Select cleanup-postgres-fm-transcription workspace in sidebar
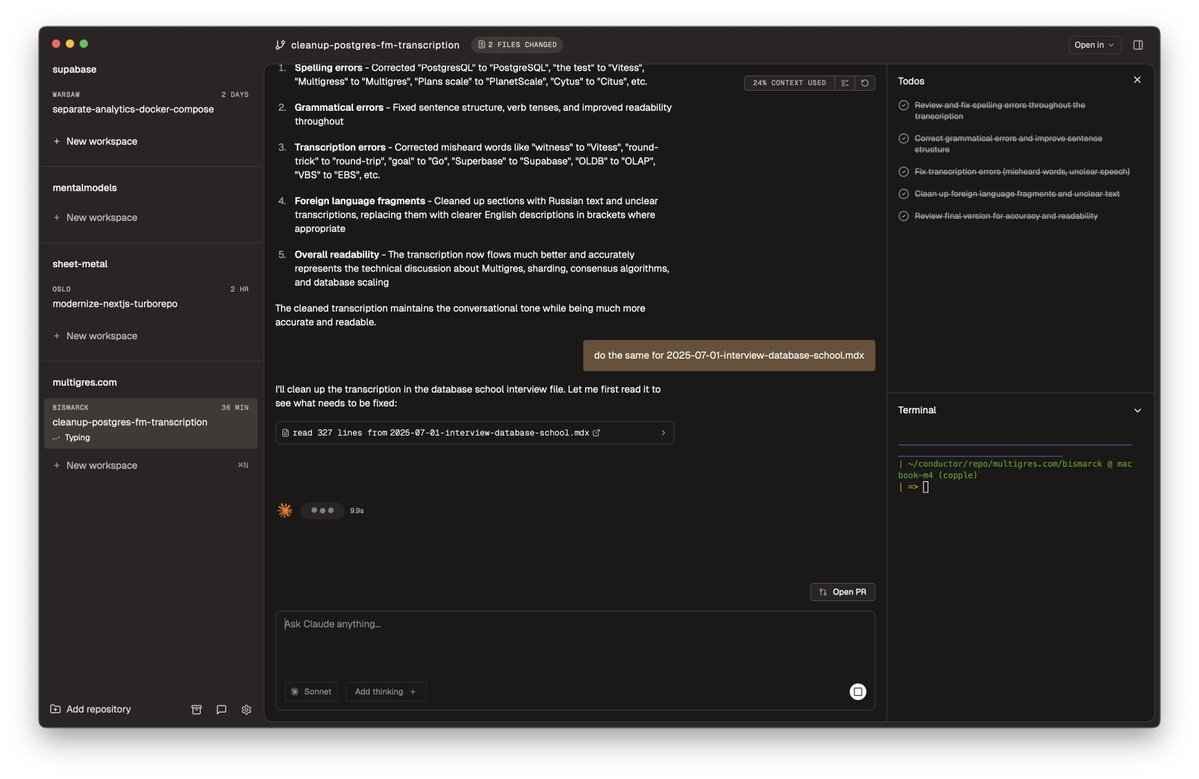Viewport: 1199px width, 779px height. tap(151, 423)
